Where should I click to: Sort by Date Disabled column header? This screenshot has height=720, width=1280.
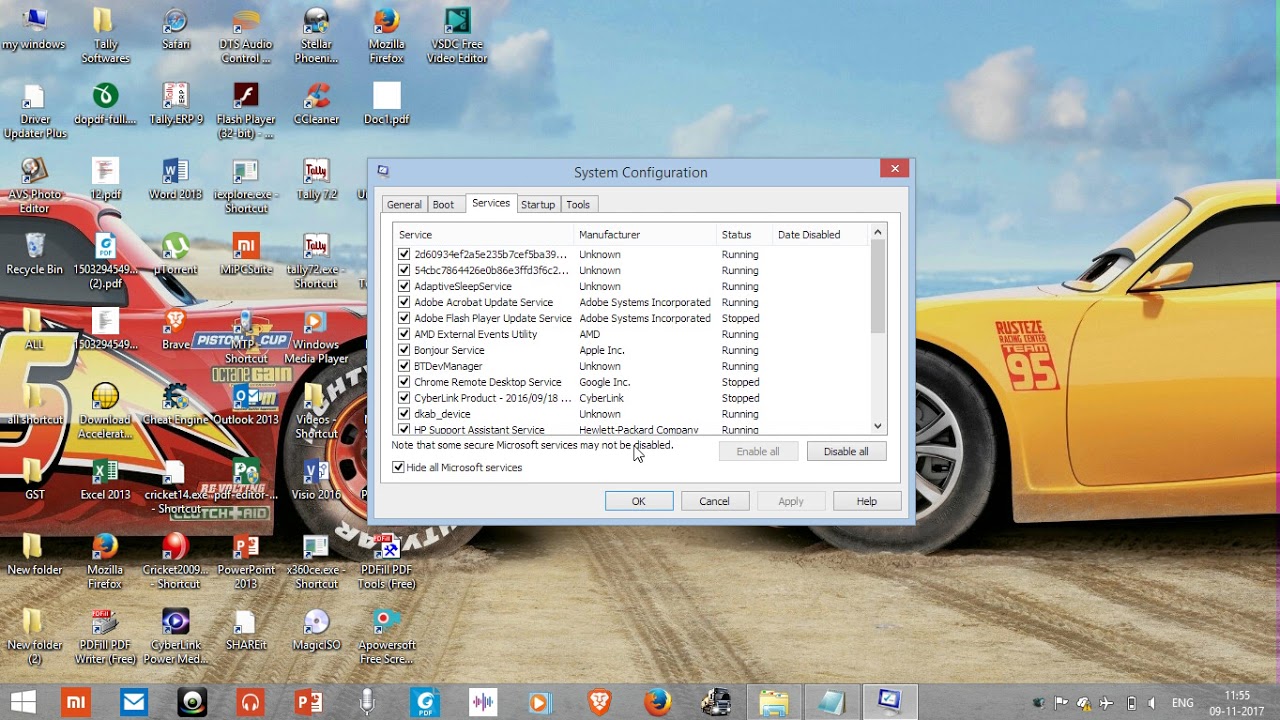point(821,234)
